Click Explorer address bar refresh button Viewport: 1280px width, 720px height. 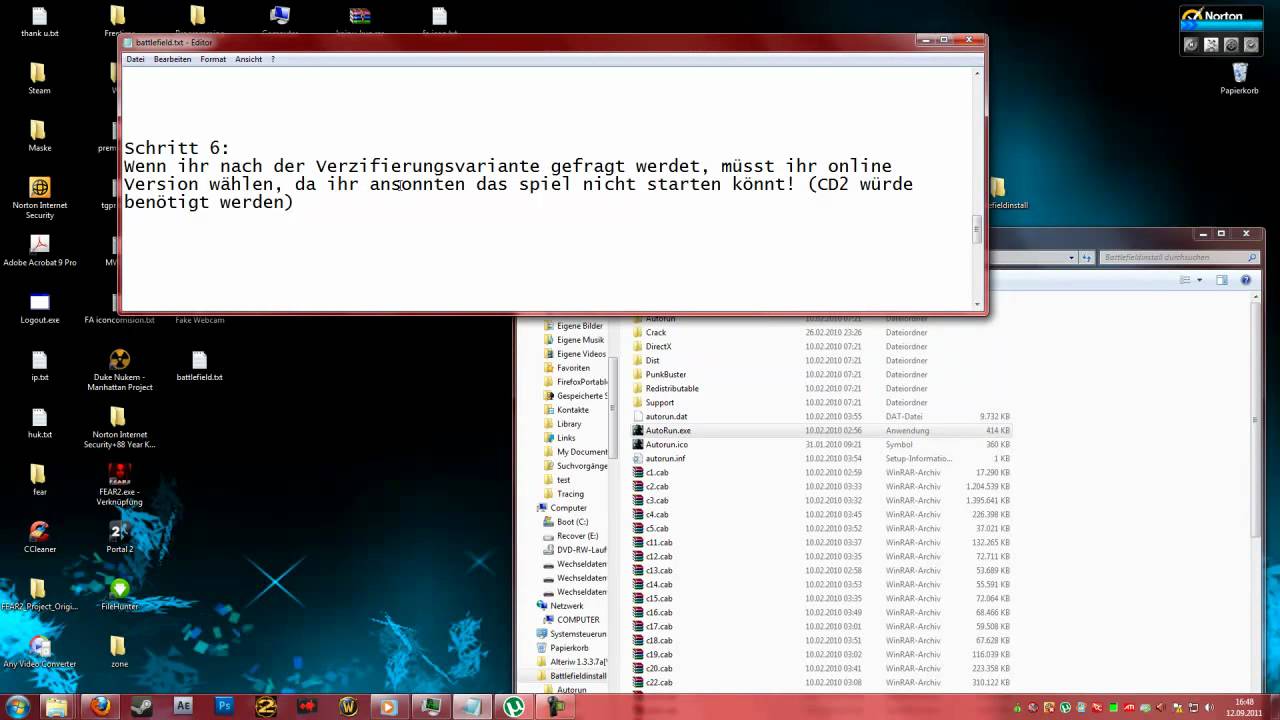pos(1087,257)
